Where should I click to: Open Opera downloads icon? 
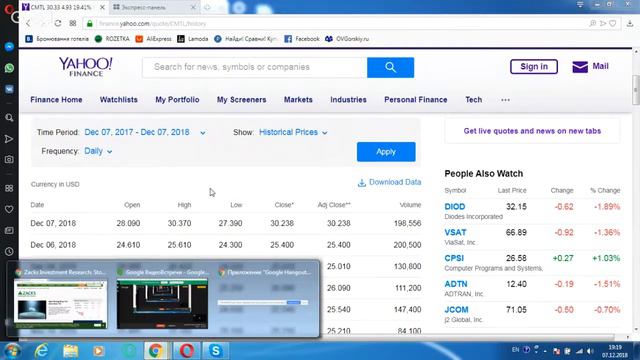coord(630,24)
